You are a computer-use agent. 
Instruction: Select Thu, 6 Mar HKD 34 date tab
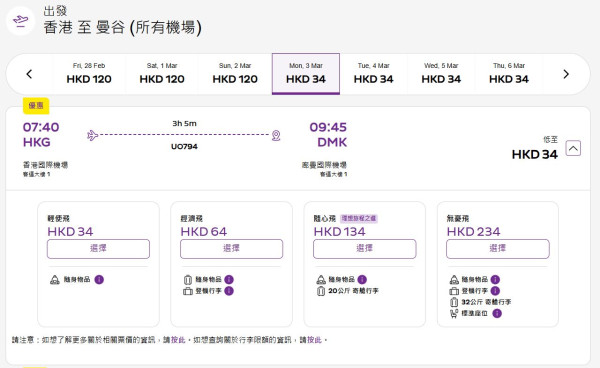(509, 74)
